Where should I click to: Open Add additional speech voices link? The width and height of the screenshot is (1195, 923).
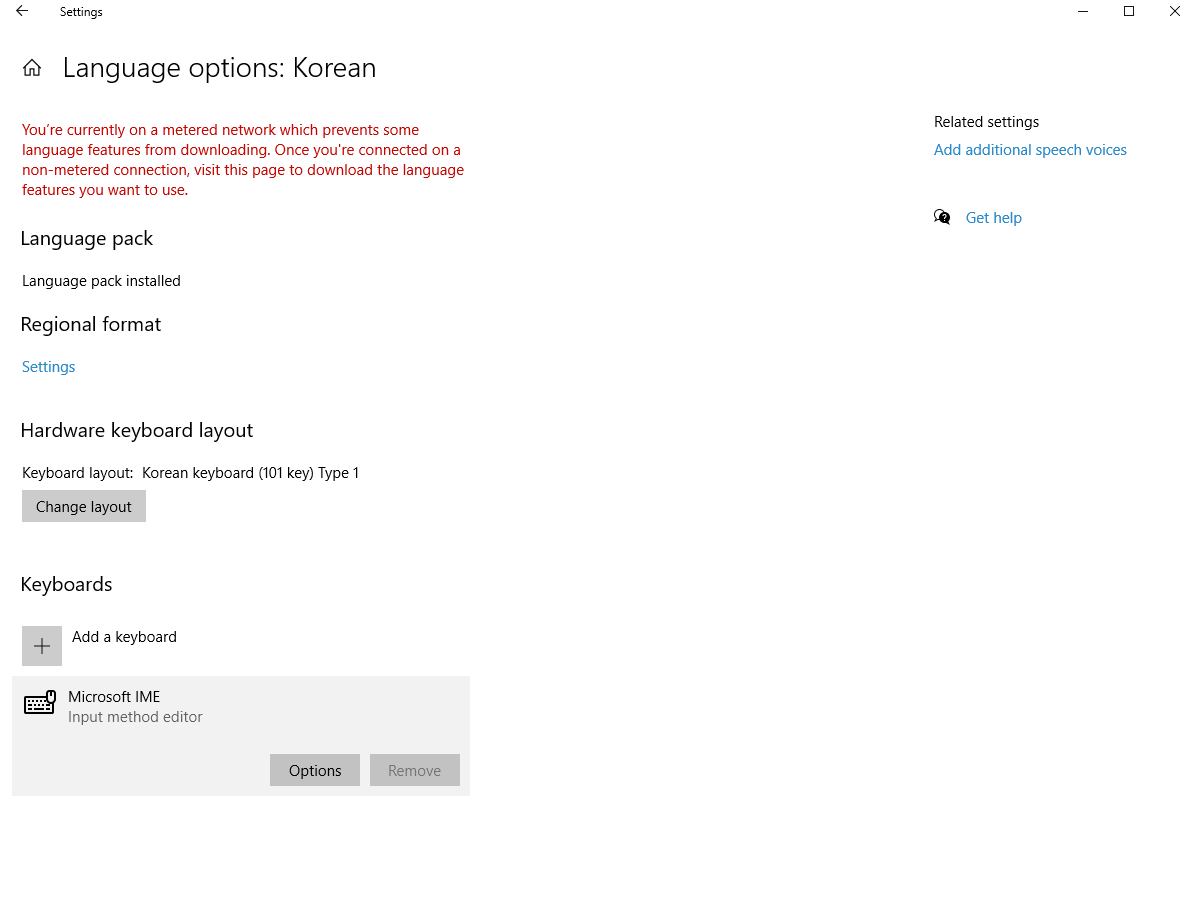point(1030,149)
